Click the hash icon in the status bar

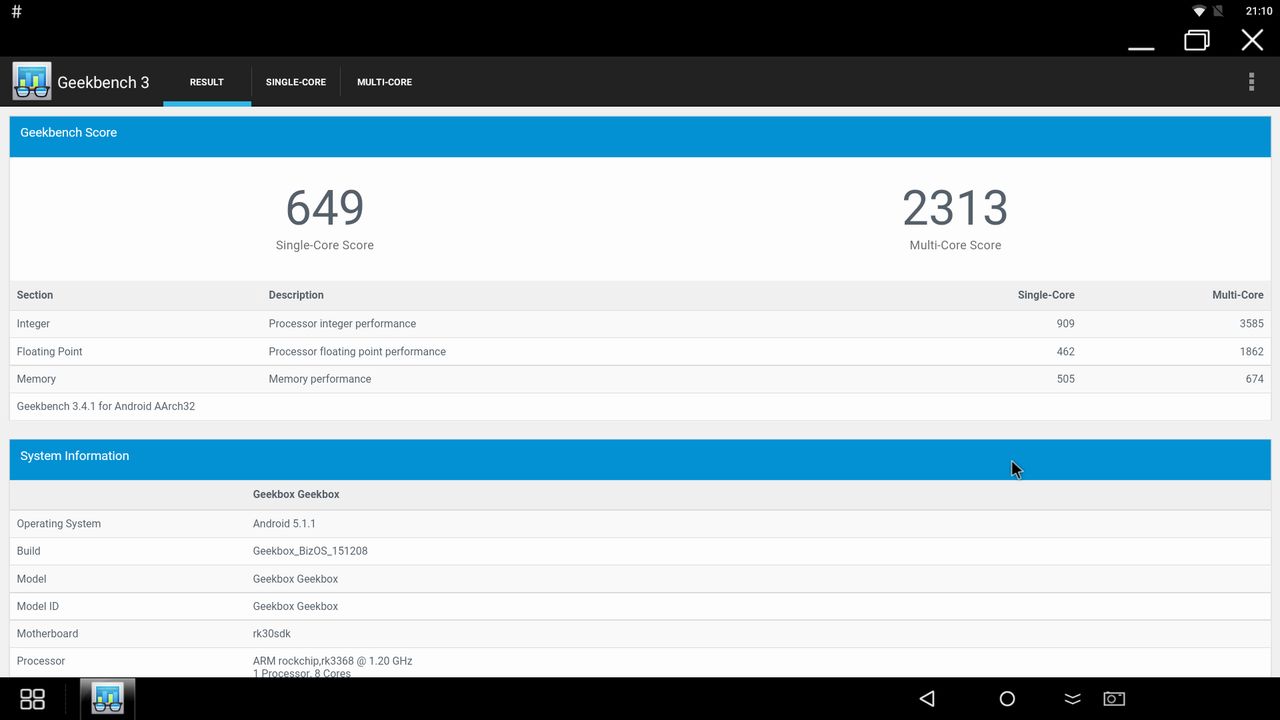coord(16,11)
